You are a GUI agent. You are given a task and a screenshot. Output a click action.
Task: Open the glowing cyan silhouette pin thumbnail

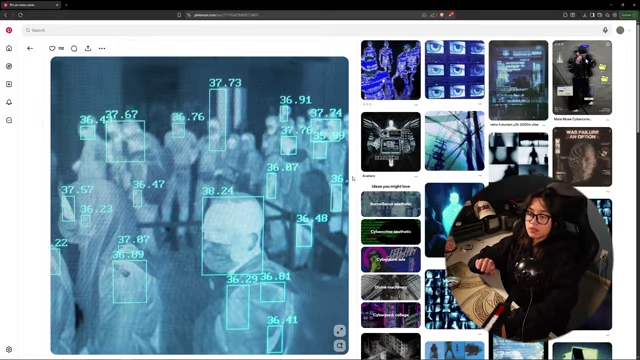pos(449,220)
